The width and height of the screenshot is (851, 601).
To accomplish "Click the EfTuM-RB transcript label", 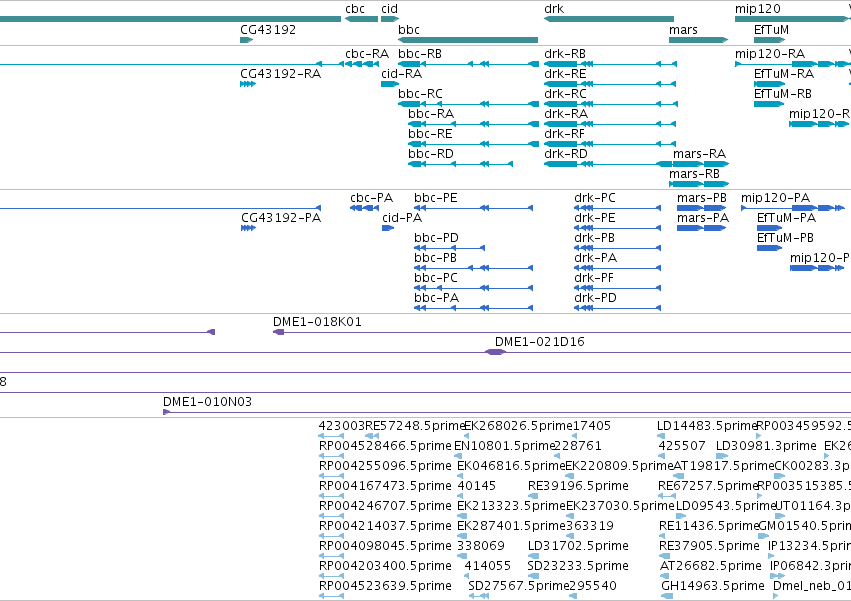I will click(783, 94).
